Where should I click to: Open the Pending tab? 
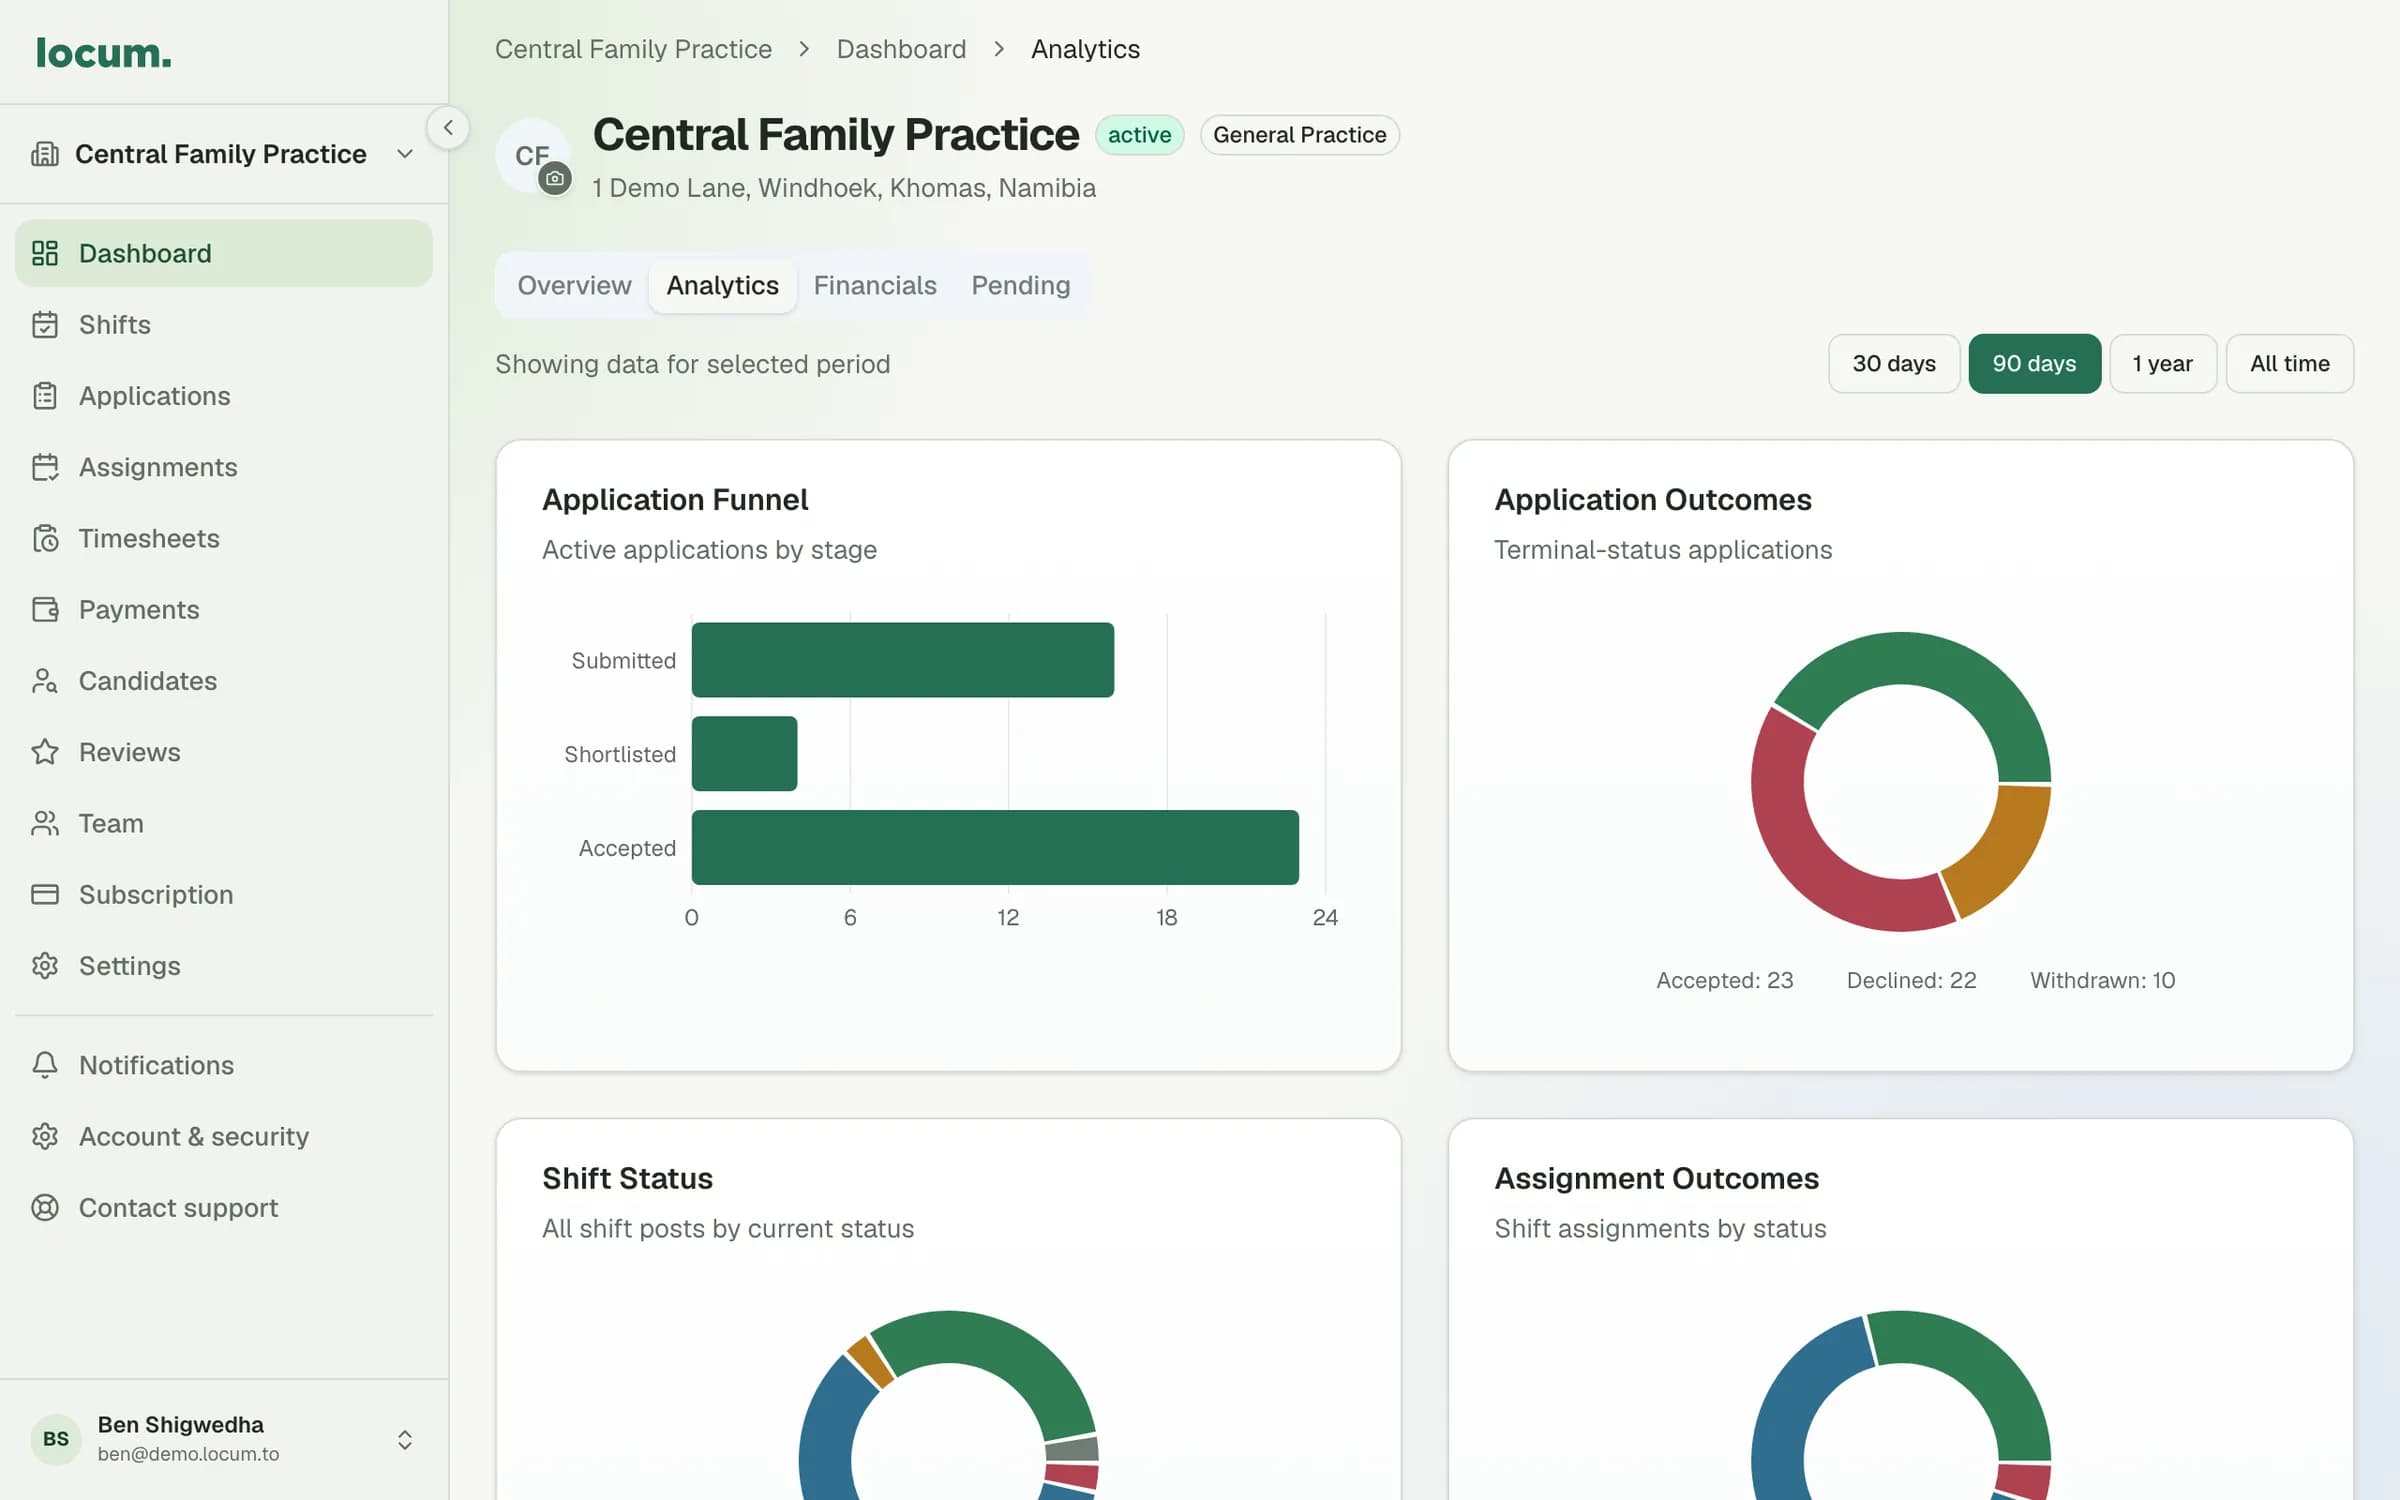coord(1021,286)
